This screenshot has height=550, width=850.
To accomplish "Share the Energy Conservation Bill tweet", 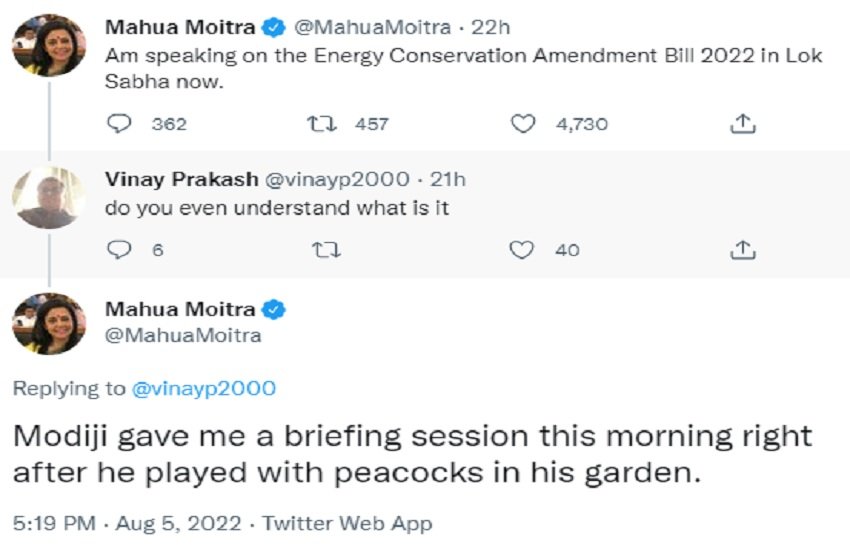I will tap(741, 124).
